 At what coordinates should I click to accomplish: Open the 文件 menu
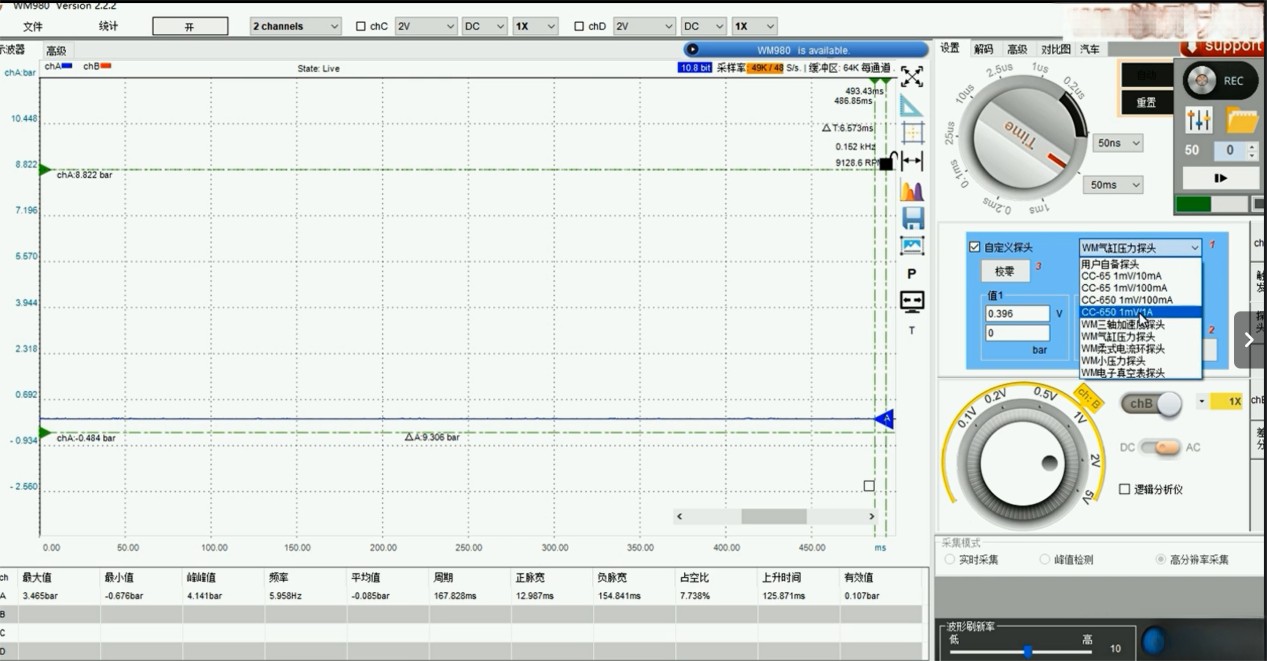tap(33, 27)
